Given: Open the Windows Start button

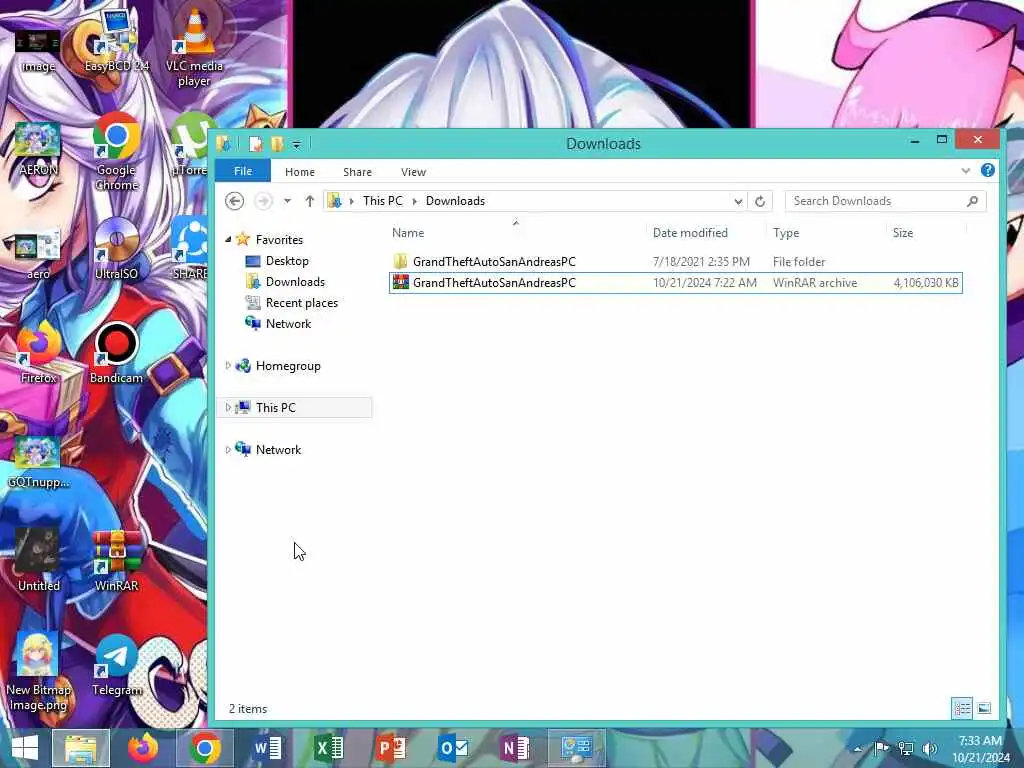Looking at the screenshot, I should pyautogui.click(x=25, y=748).
